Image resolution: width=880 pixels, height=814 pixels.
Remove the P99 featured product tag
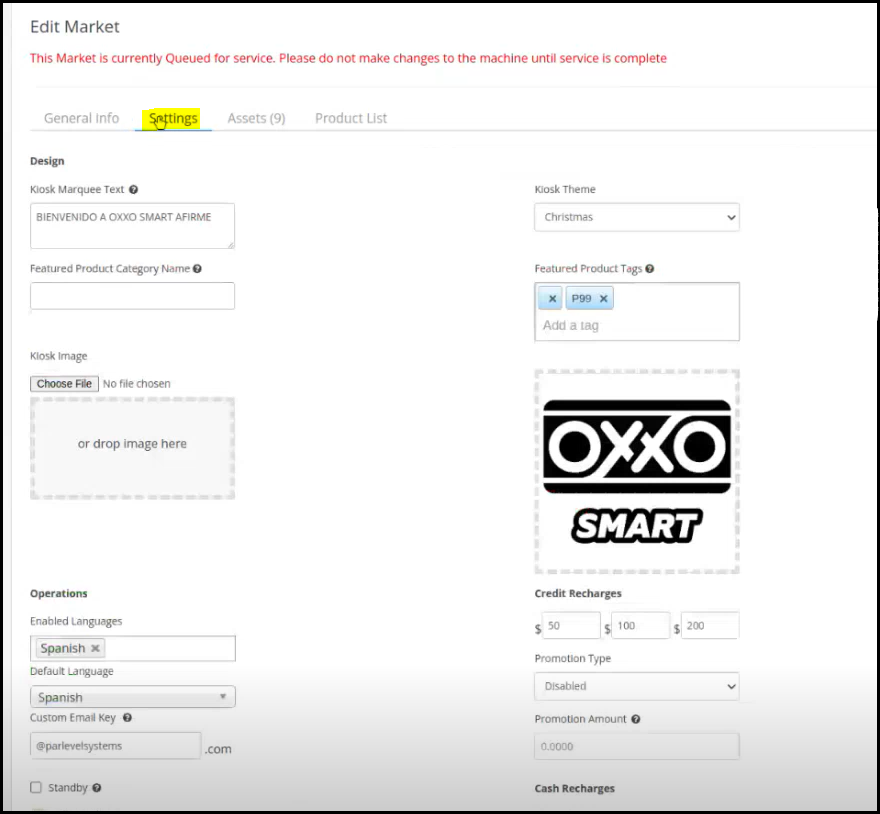603,299
